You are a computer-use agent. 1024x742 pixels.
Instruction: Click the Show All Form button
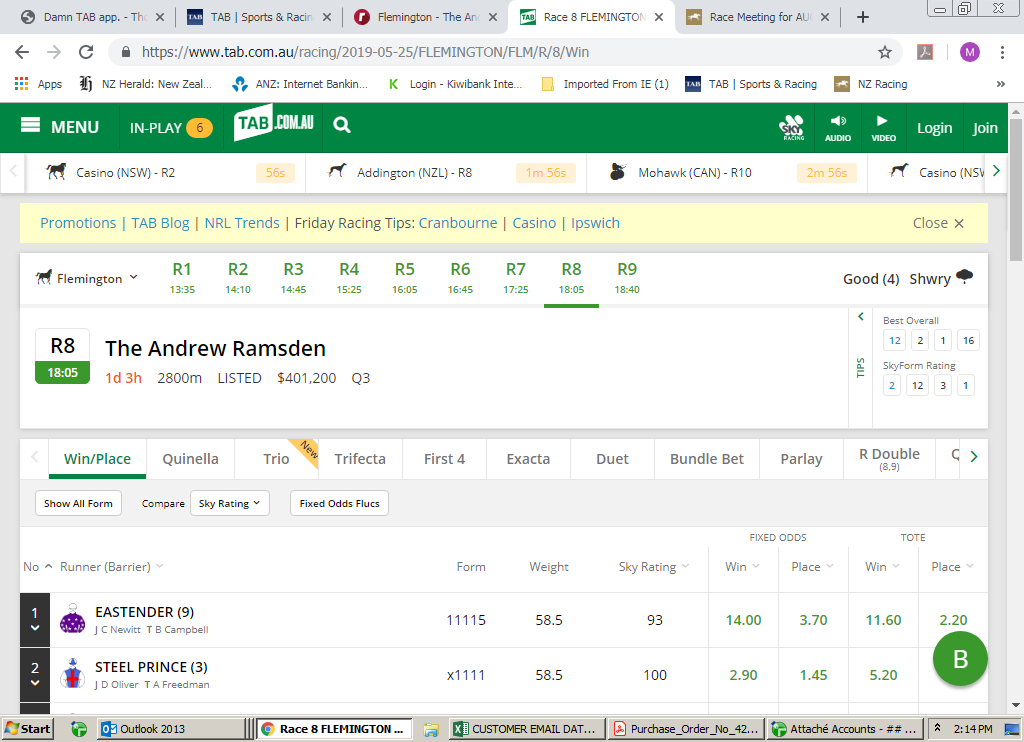(78, 504)
